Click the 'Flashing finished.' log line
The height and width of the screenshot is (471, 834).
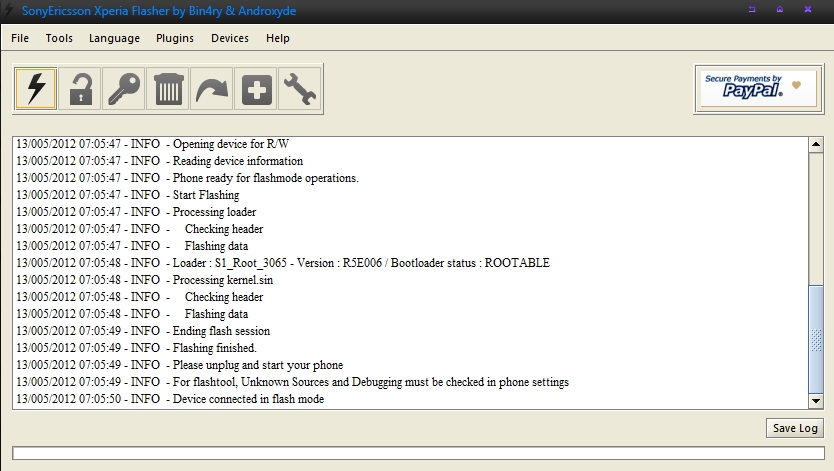click(215, 348)
